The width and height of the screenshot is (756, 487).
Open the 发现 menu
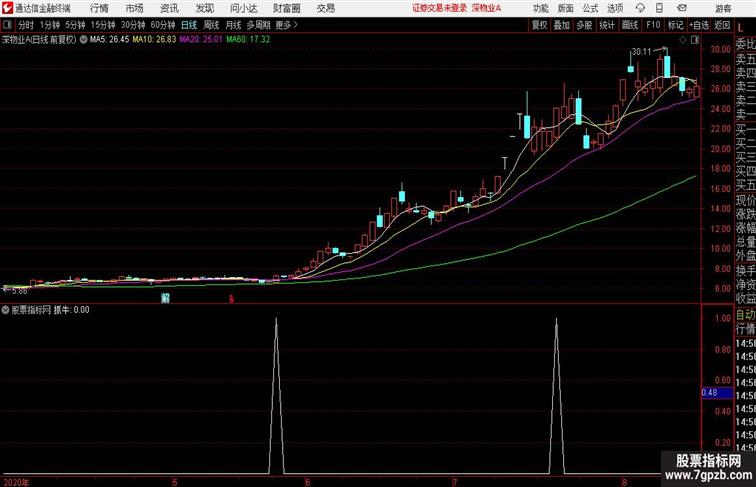point(204,8)
